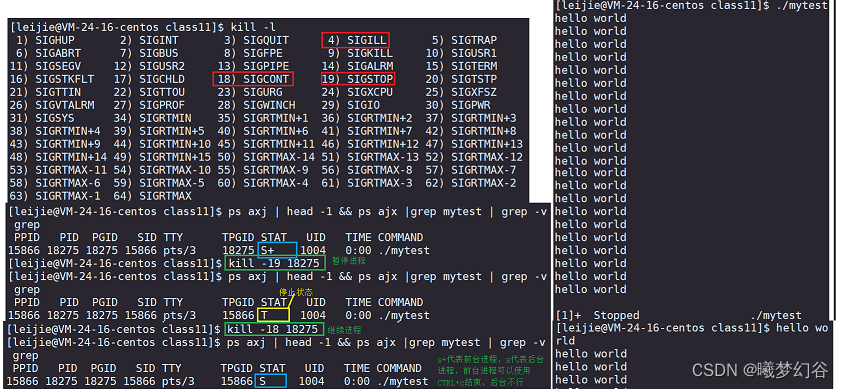Click the "10) SIGUSR1" signal entry

[461, 53]
